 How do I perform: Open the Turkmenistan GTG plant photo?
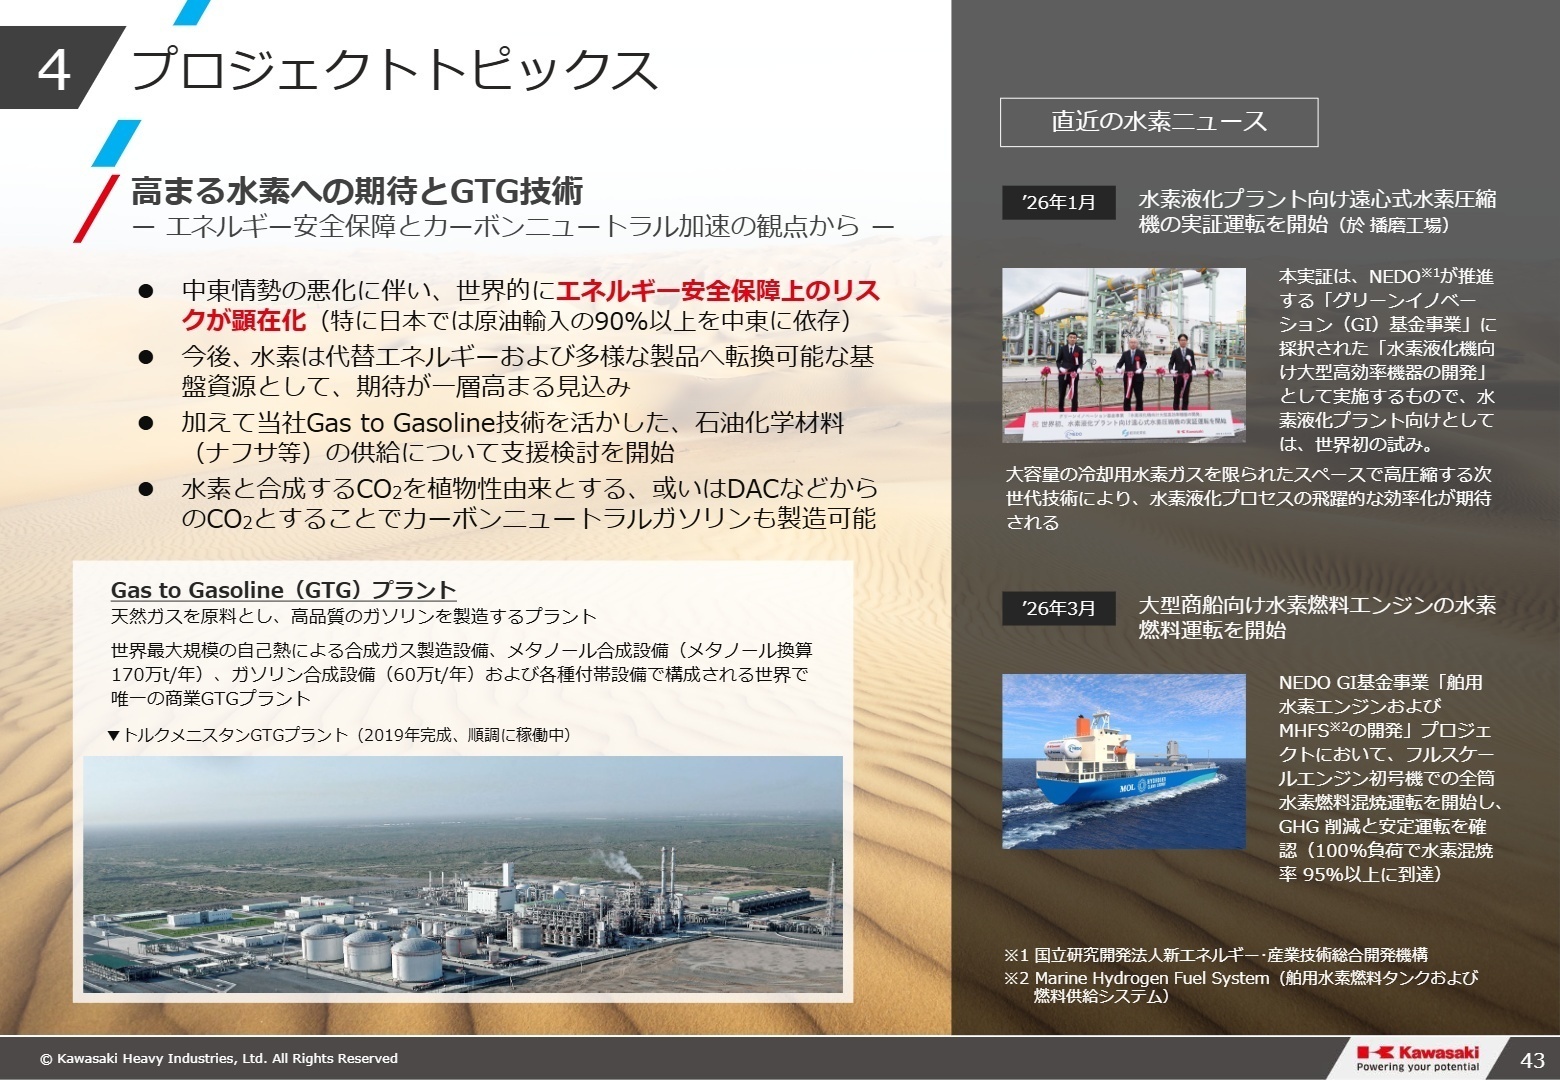click(463, 874)
